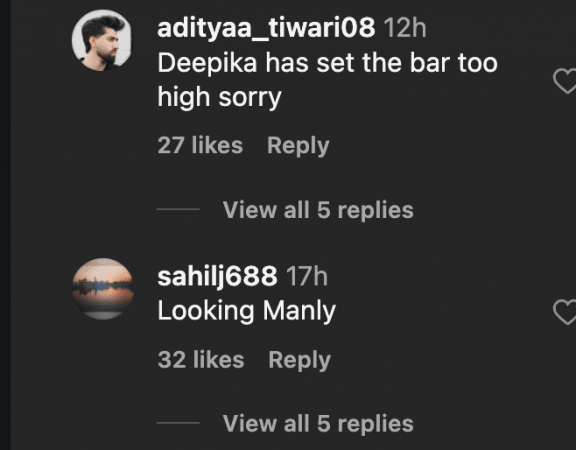Screen dimensions: 576x450
Task: Open the sahilj688 username link
Action: pos(217,277)
